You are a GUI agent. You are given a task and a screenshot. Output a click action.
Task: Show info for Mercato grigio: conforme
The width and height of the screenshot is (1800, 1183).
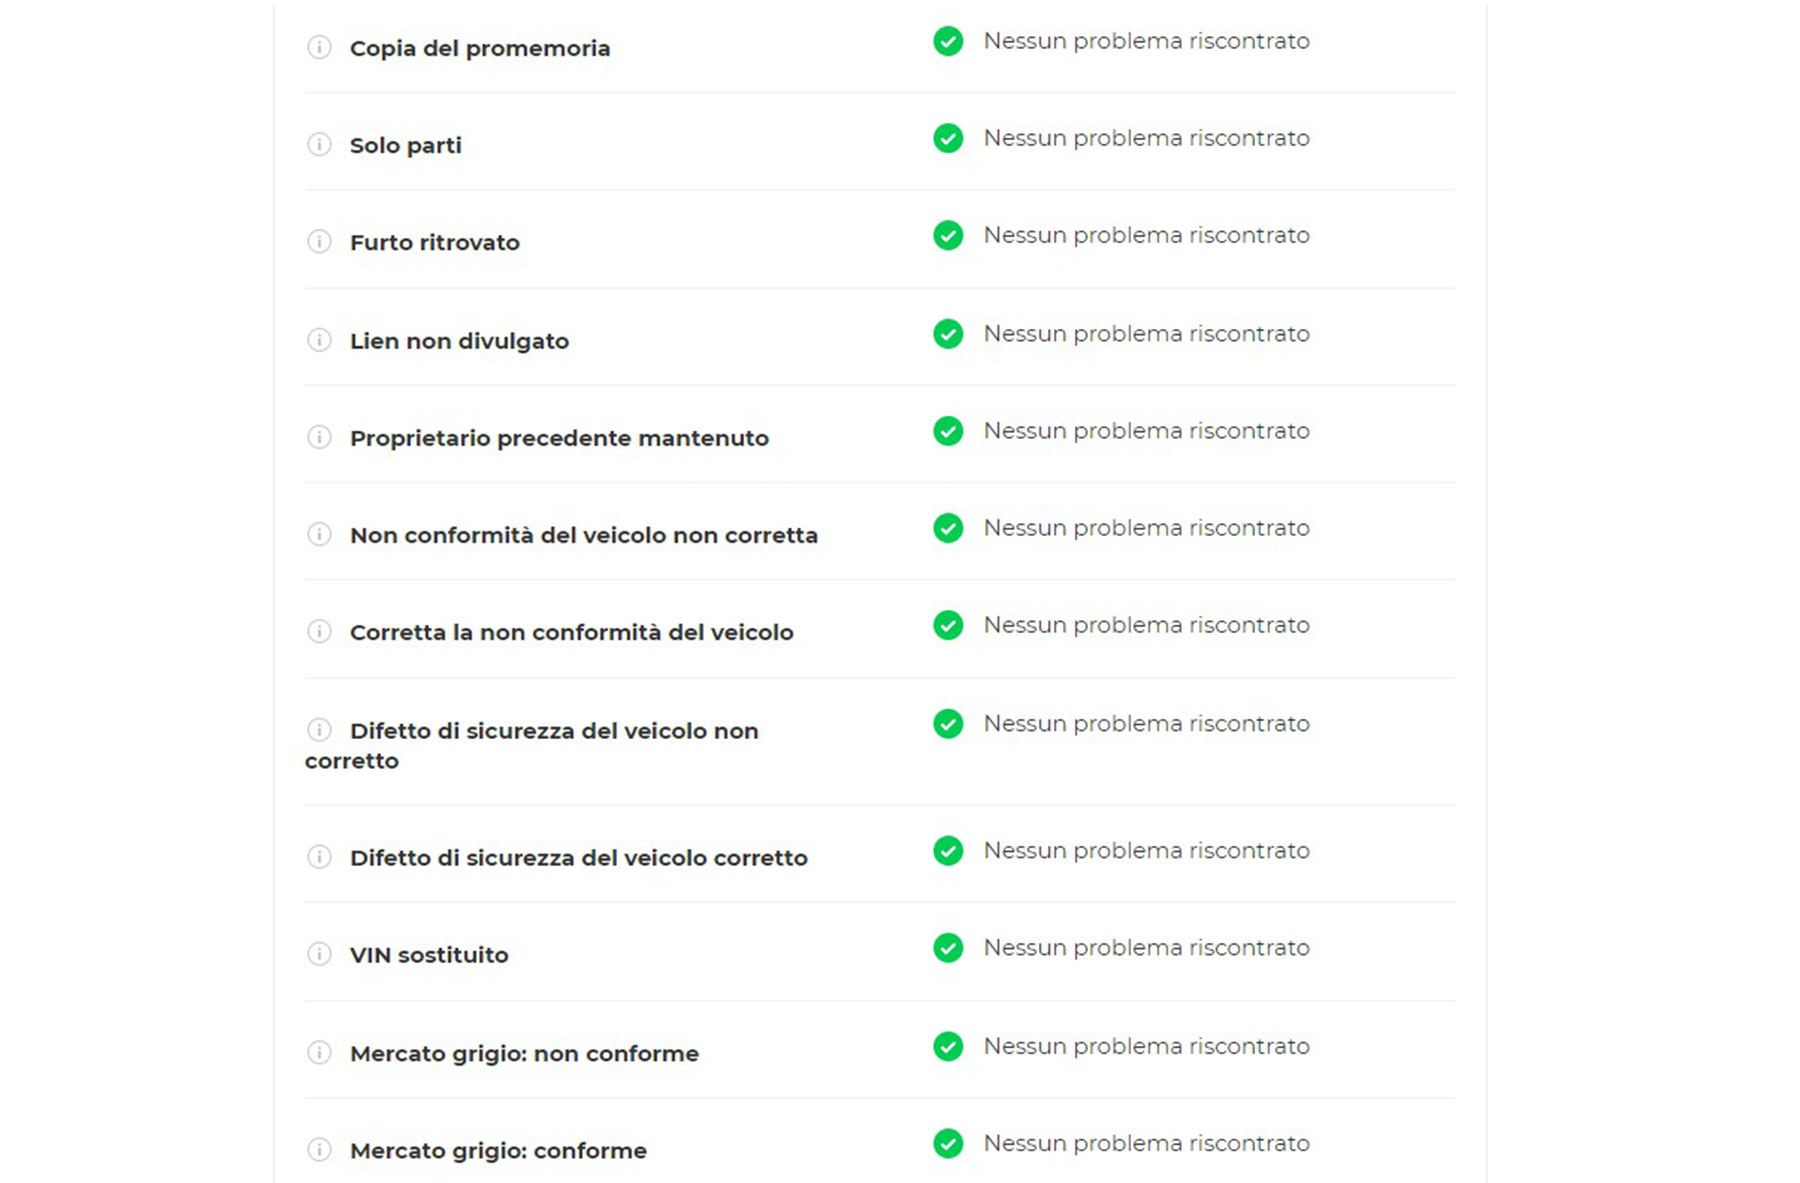pos(319,1149)
